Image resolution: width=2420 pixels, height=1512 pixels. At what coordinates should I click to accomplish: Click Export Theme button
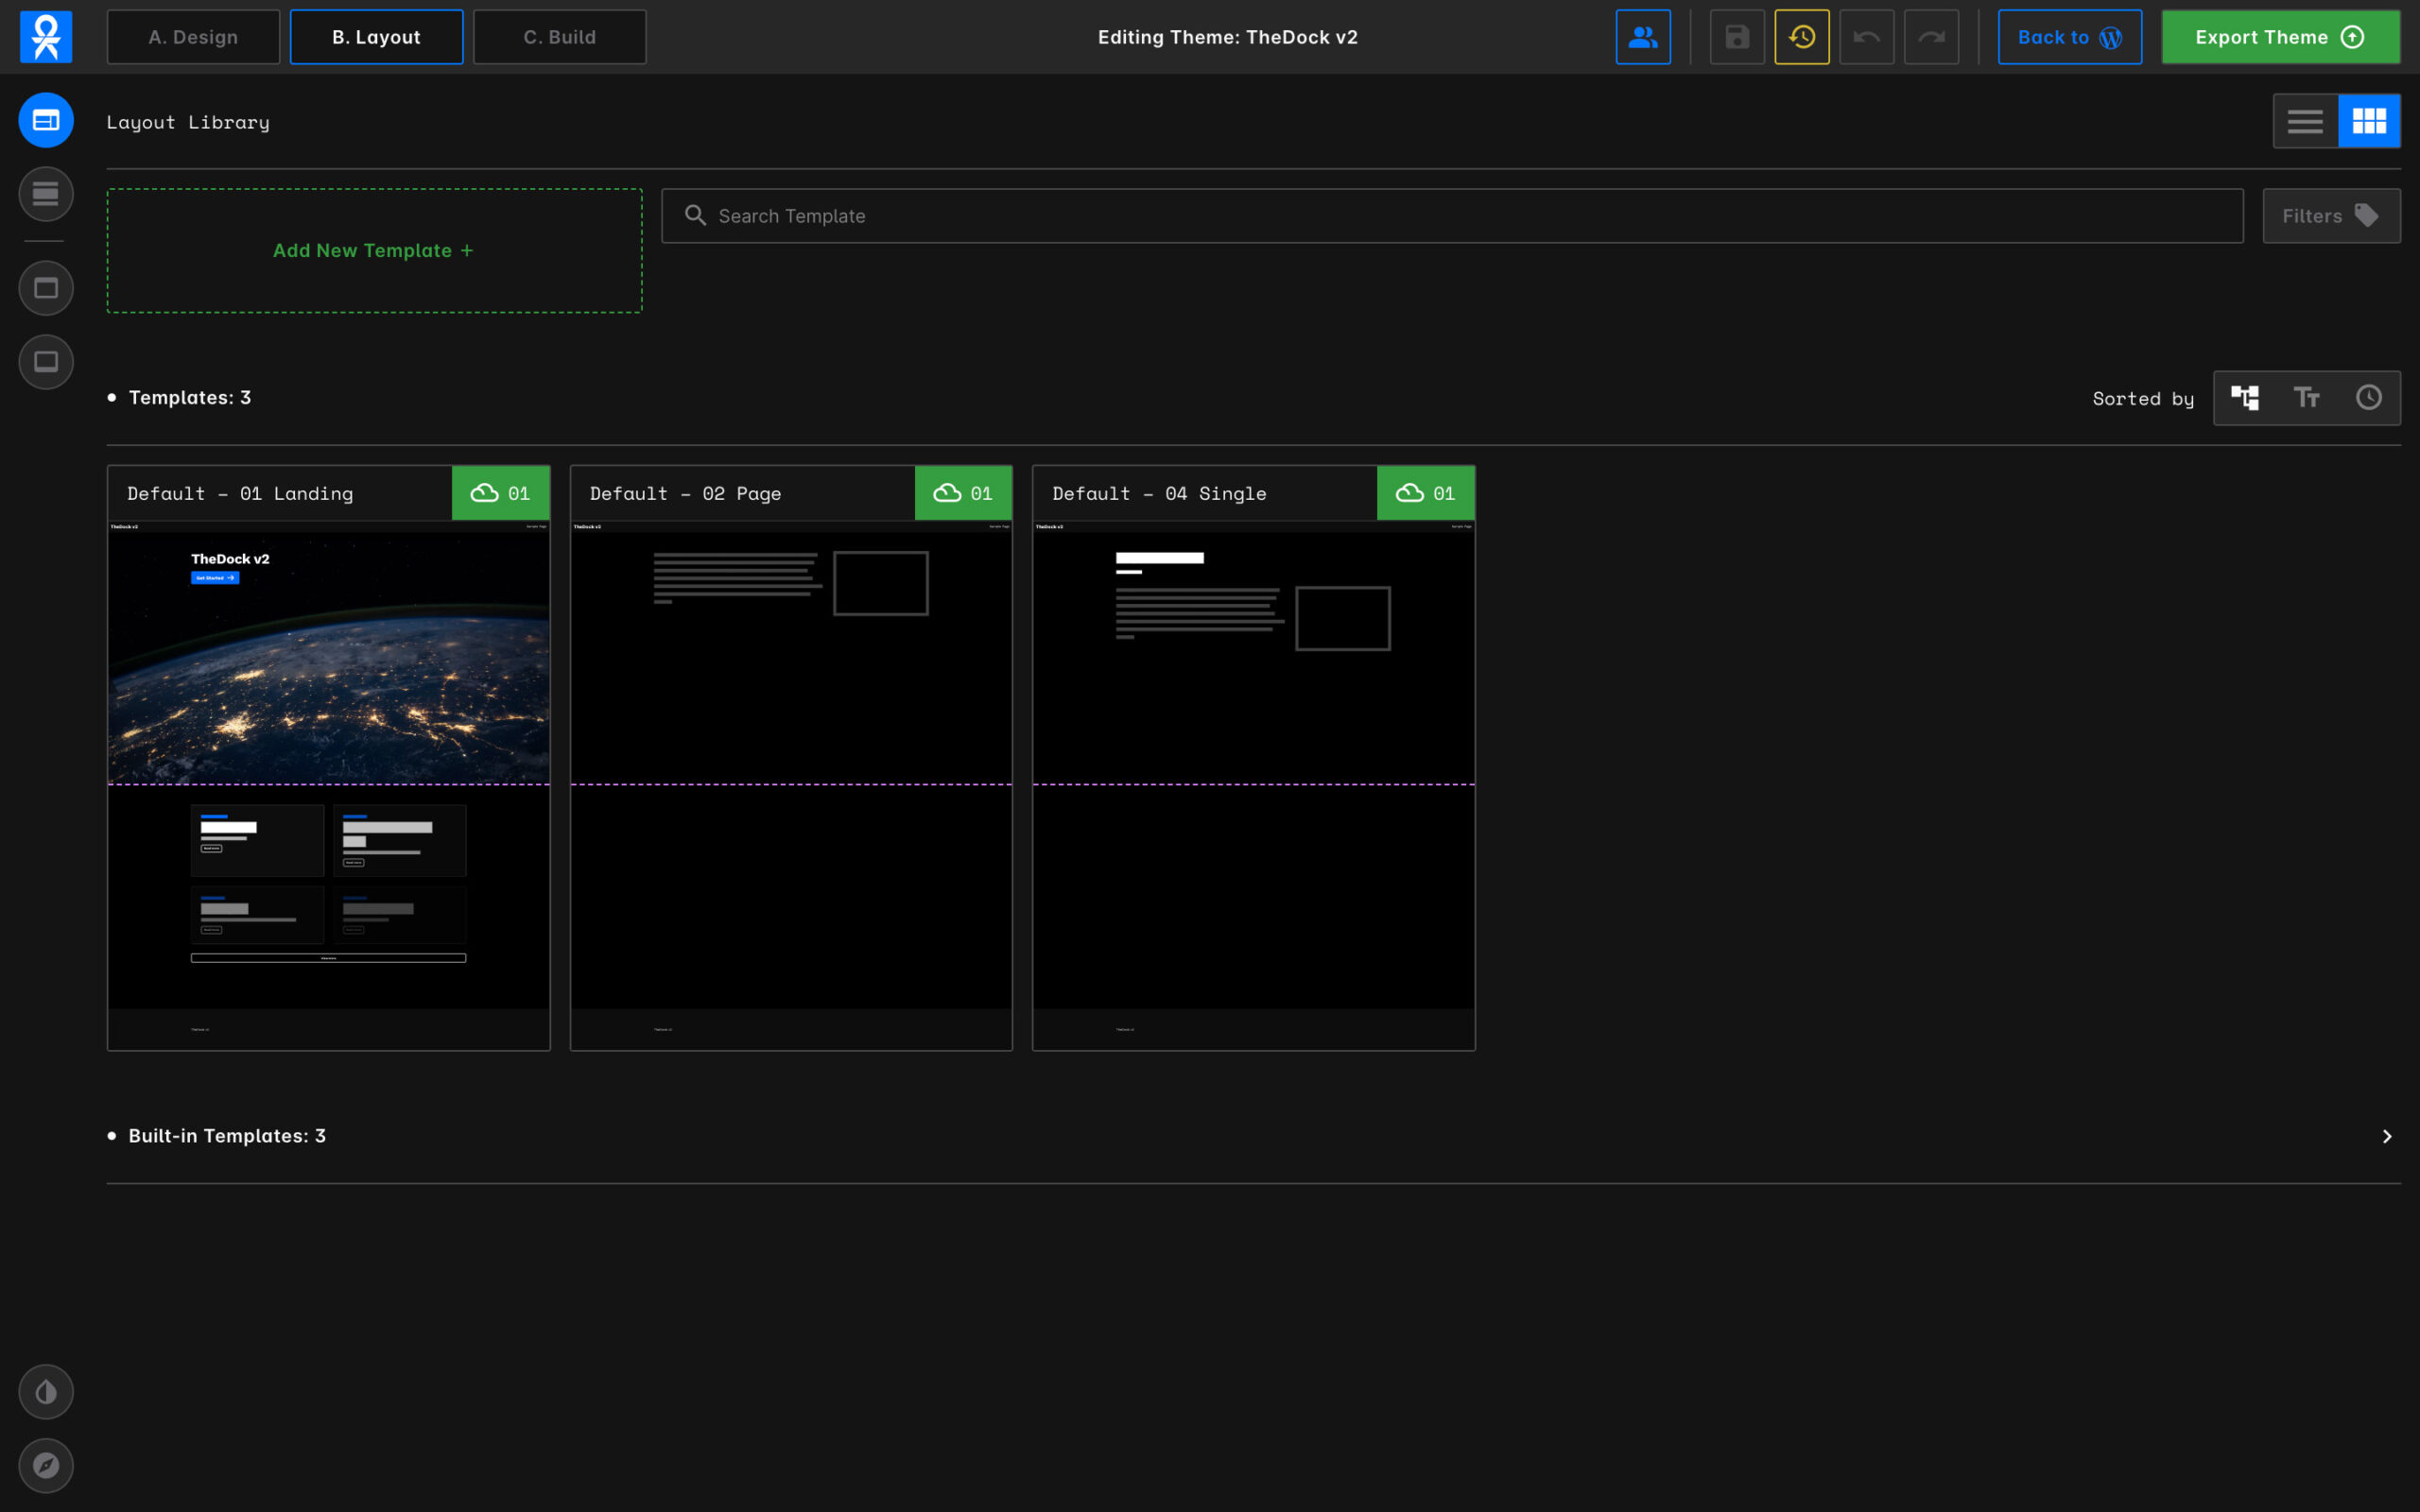2279,37
